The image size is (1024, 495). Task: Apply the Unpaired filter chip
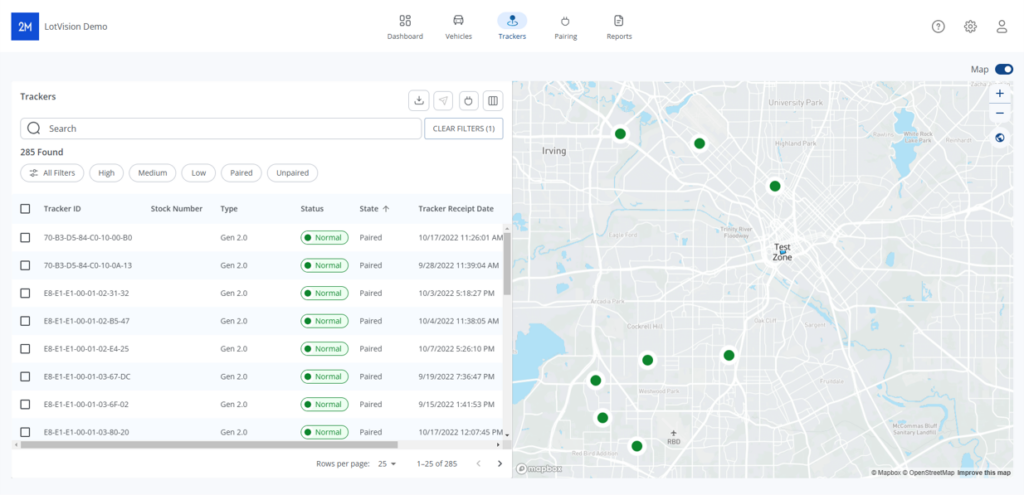coord(293,173)
